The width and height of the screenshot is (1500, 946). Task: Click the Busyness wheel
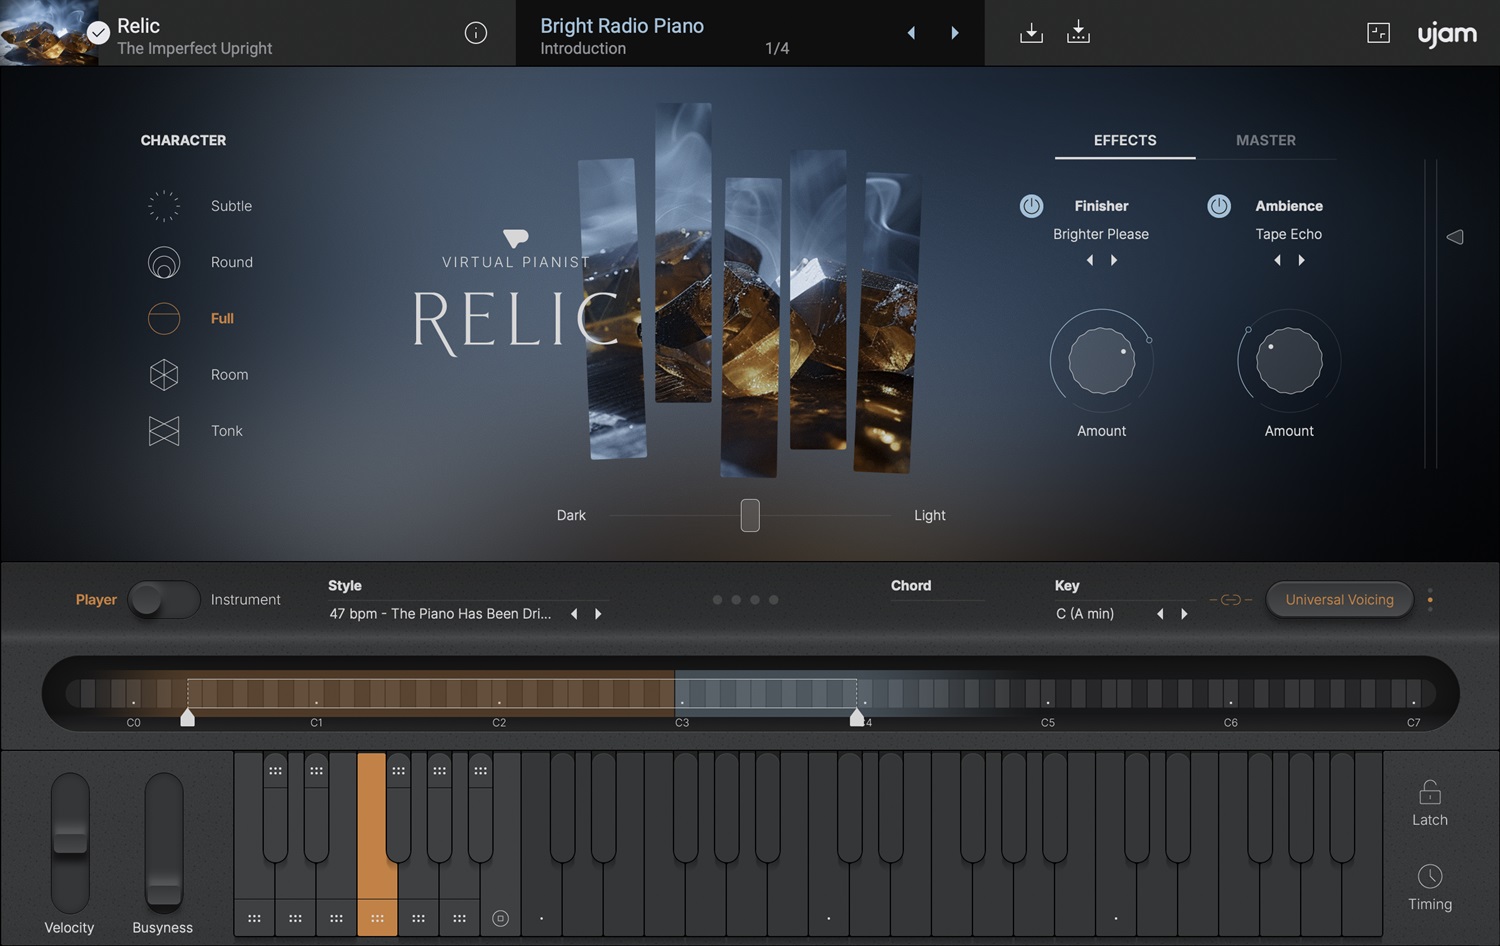click(164, 842)
